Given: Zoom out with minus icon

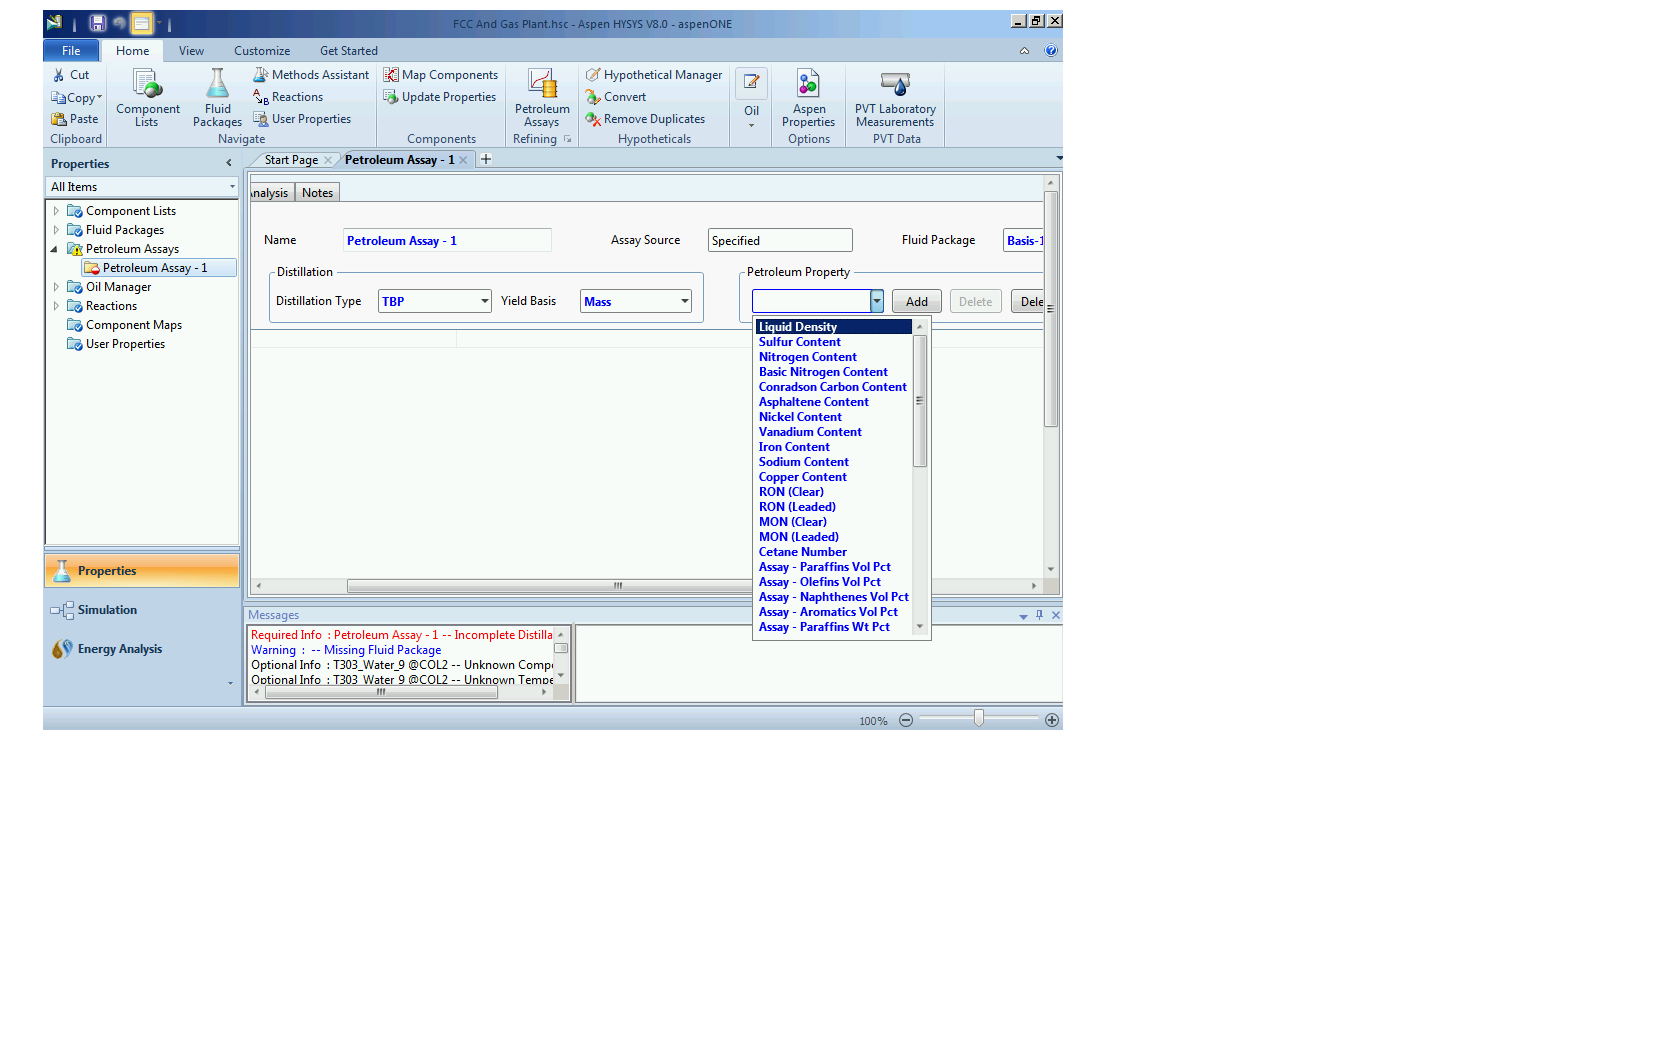Looking at the screenshot, I should 906,720.
